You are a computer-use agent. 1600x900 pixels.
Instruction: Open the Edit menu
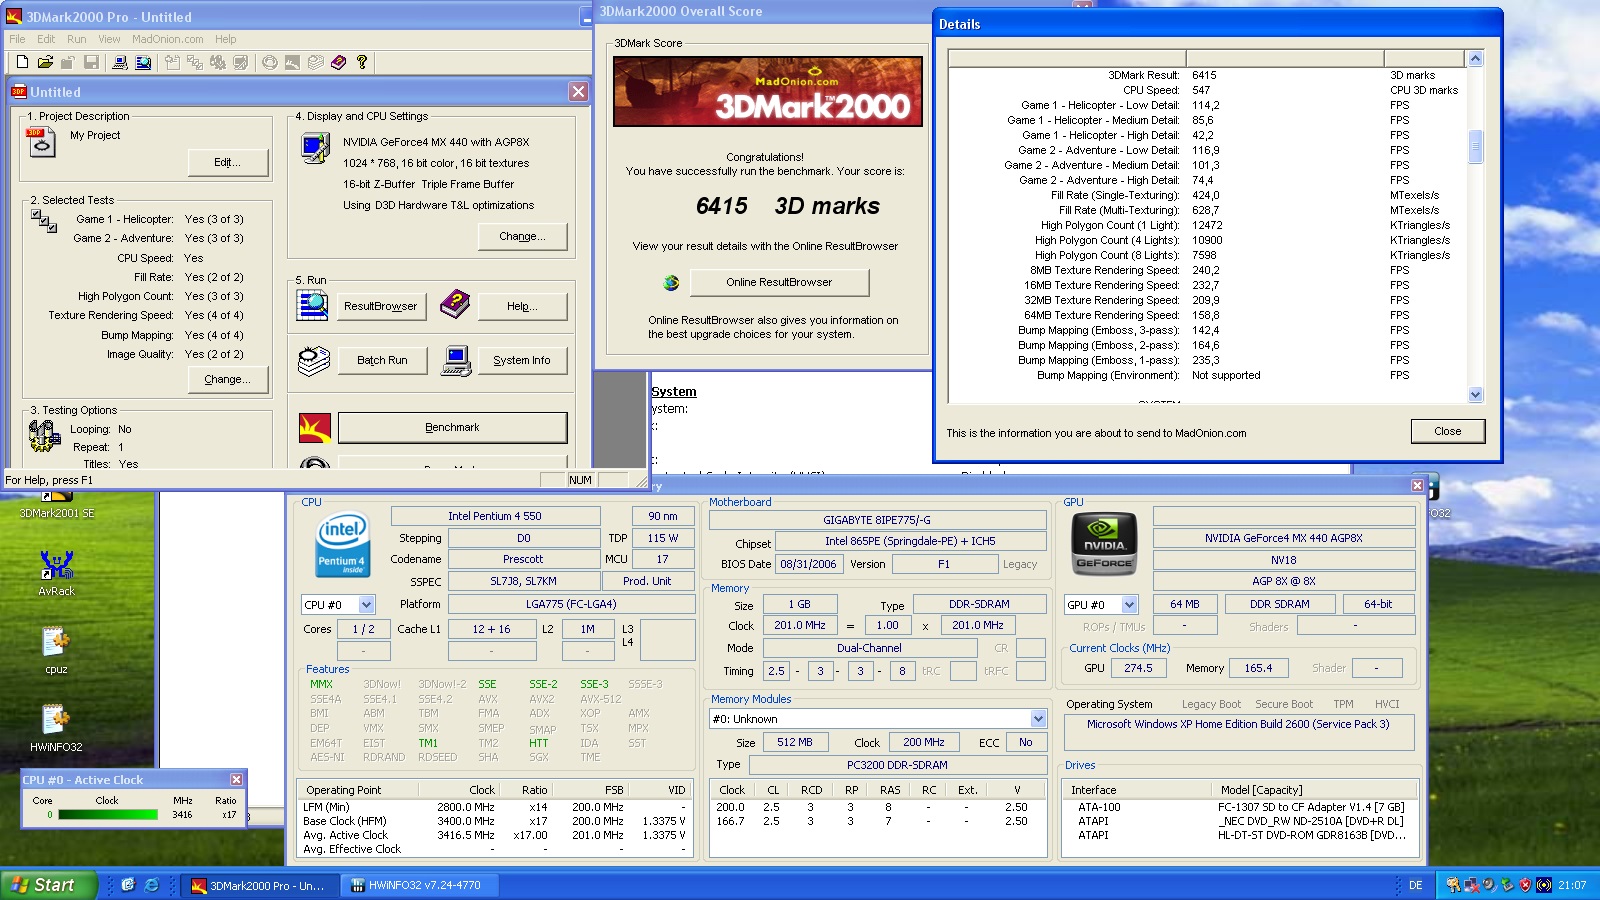(46, 39)
